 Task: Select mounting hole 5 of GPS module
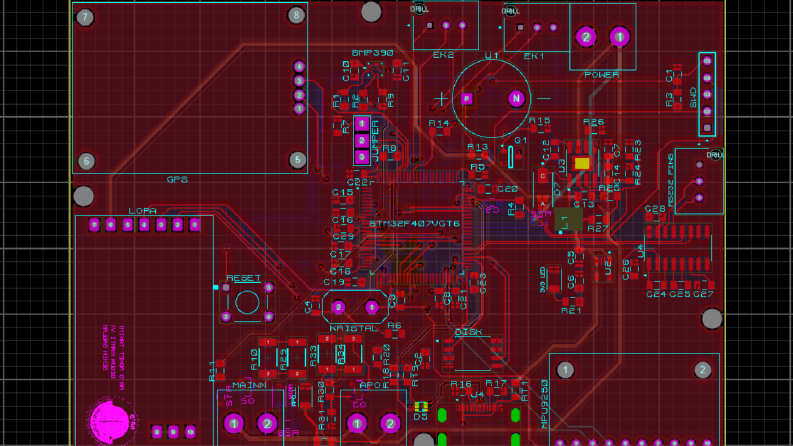click(x=297, y=160)
